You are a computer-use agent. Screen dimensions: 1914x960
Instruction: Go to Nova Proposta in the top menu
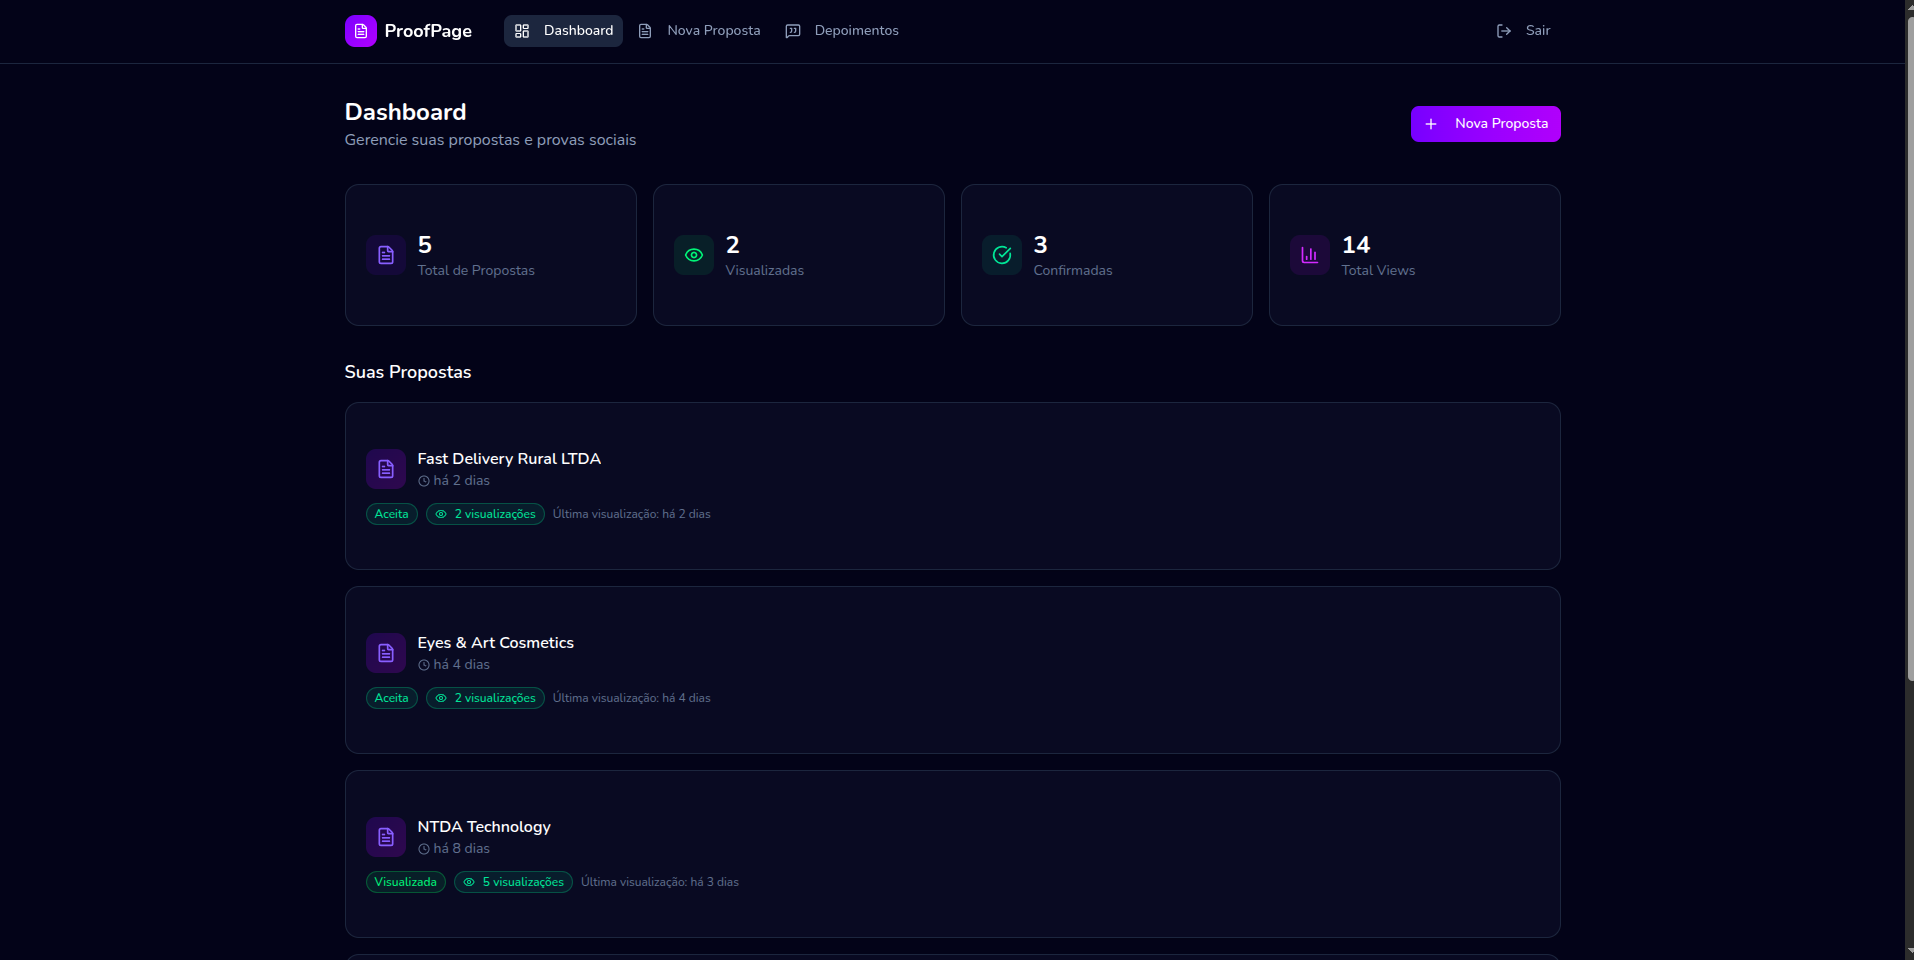point(699,31)
